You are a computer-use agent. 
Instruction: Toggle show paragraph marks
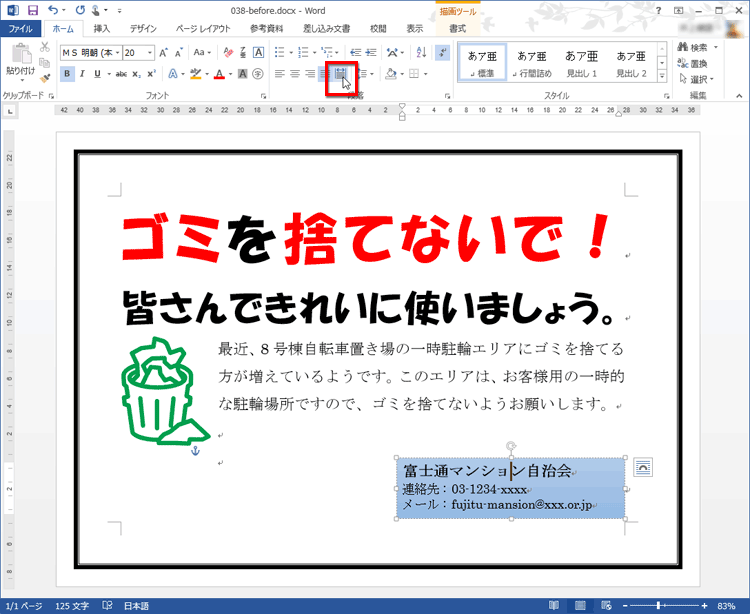[442, 52]
